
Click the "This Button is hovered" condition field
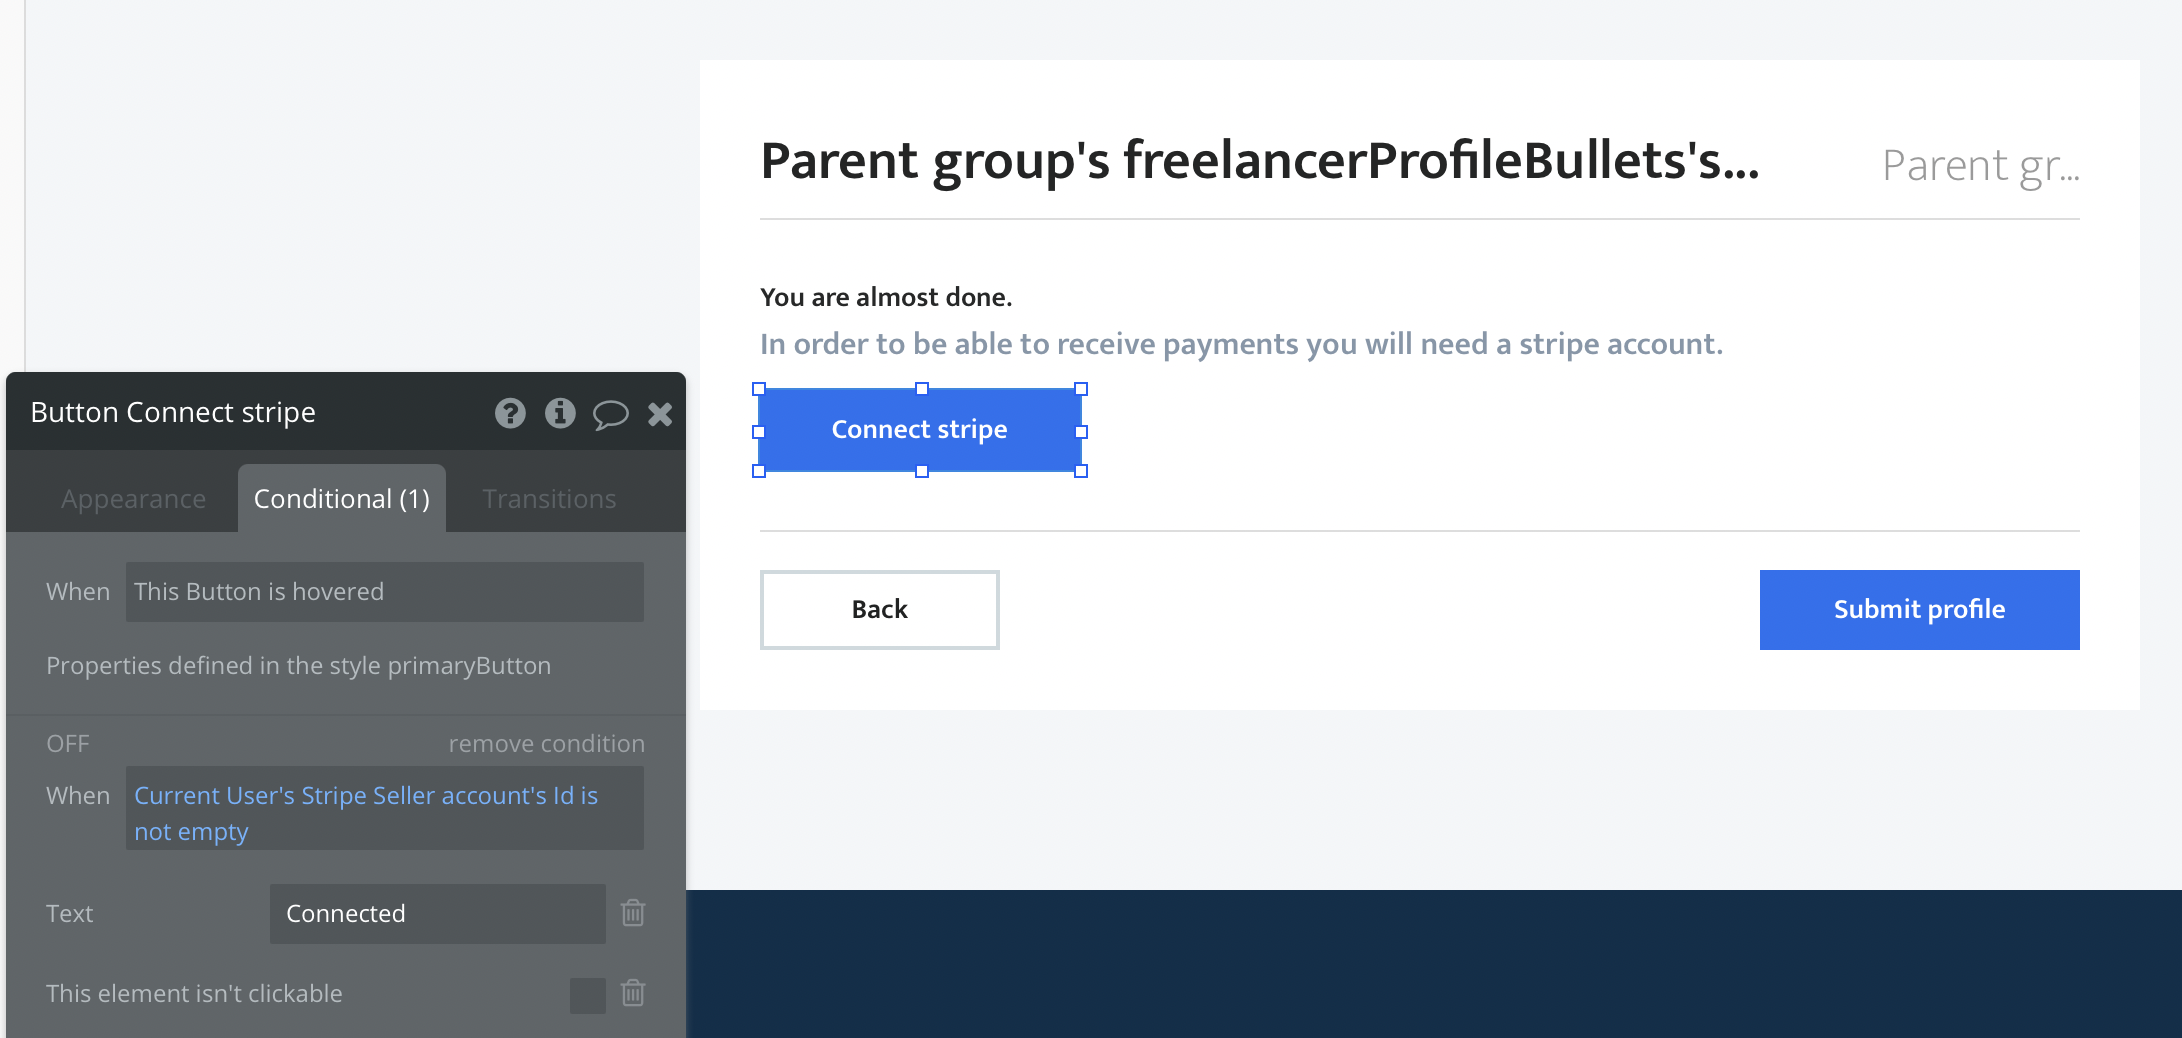[x=384, y=592]
